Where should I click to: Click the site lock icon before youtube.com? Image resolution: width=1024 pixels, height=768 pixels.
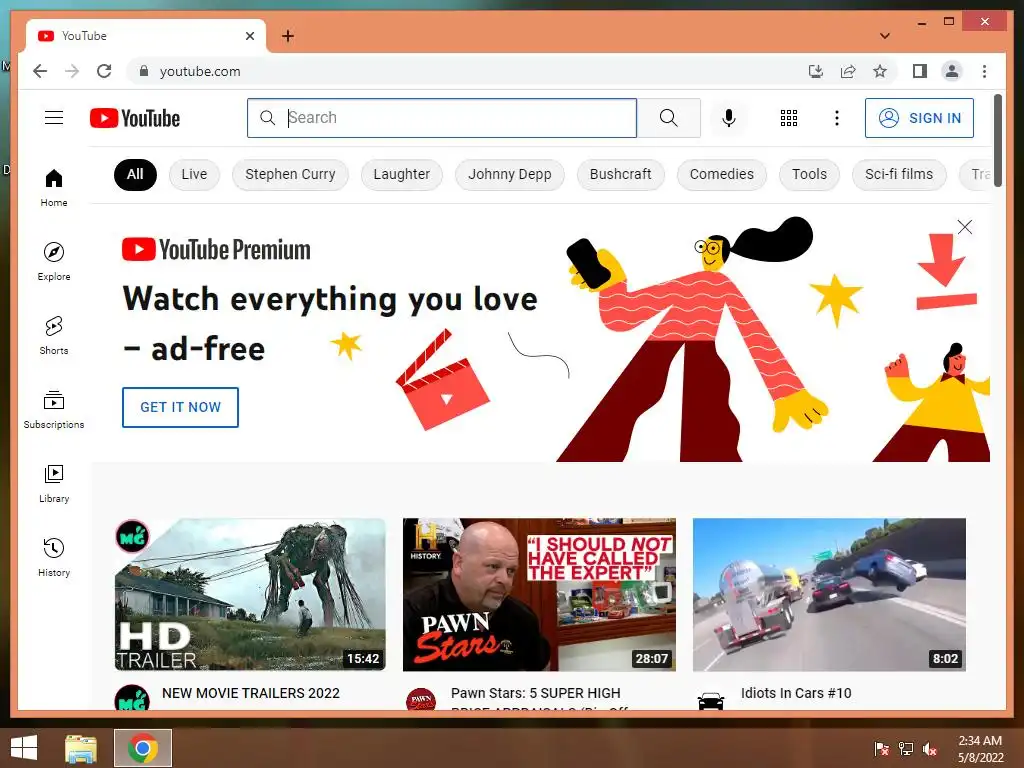coord(144,71)
